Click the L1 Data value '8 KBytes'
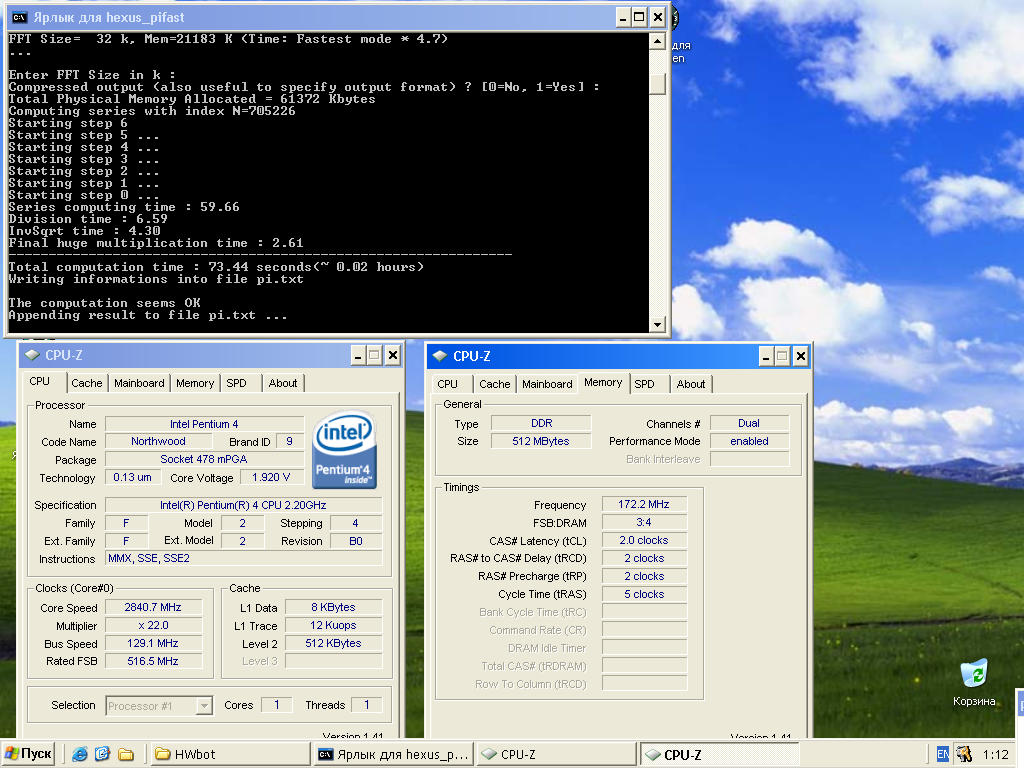This screenshot has width=1024, height=768. (333, 607)
